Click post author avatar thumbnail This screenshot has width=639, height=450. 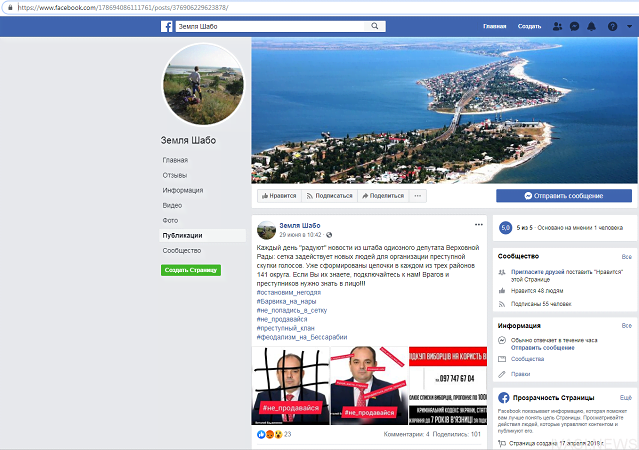tap(267, 230)
